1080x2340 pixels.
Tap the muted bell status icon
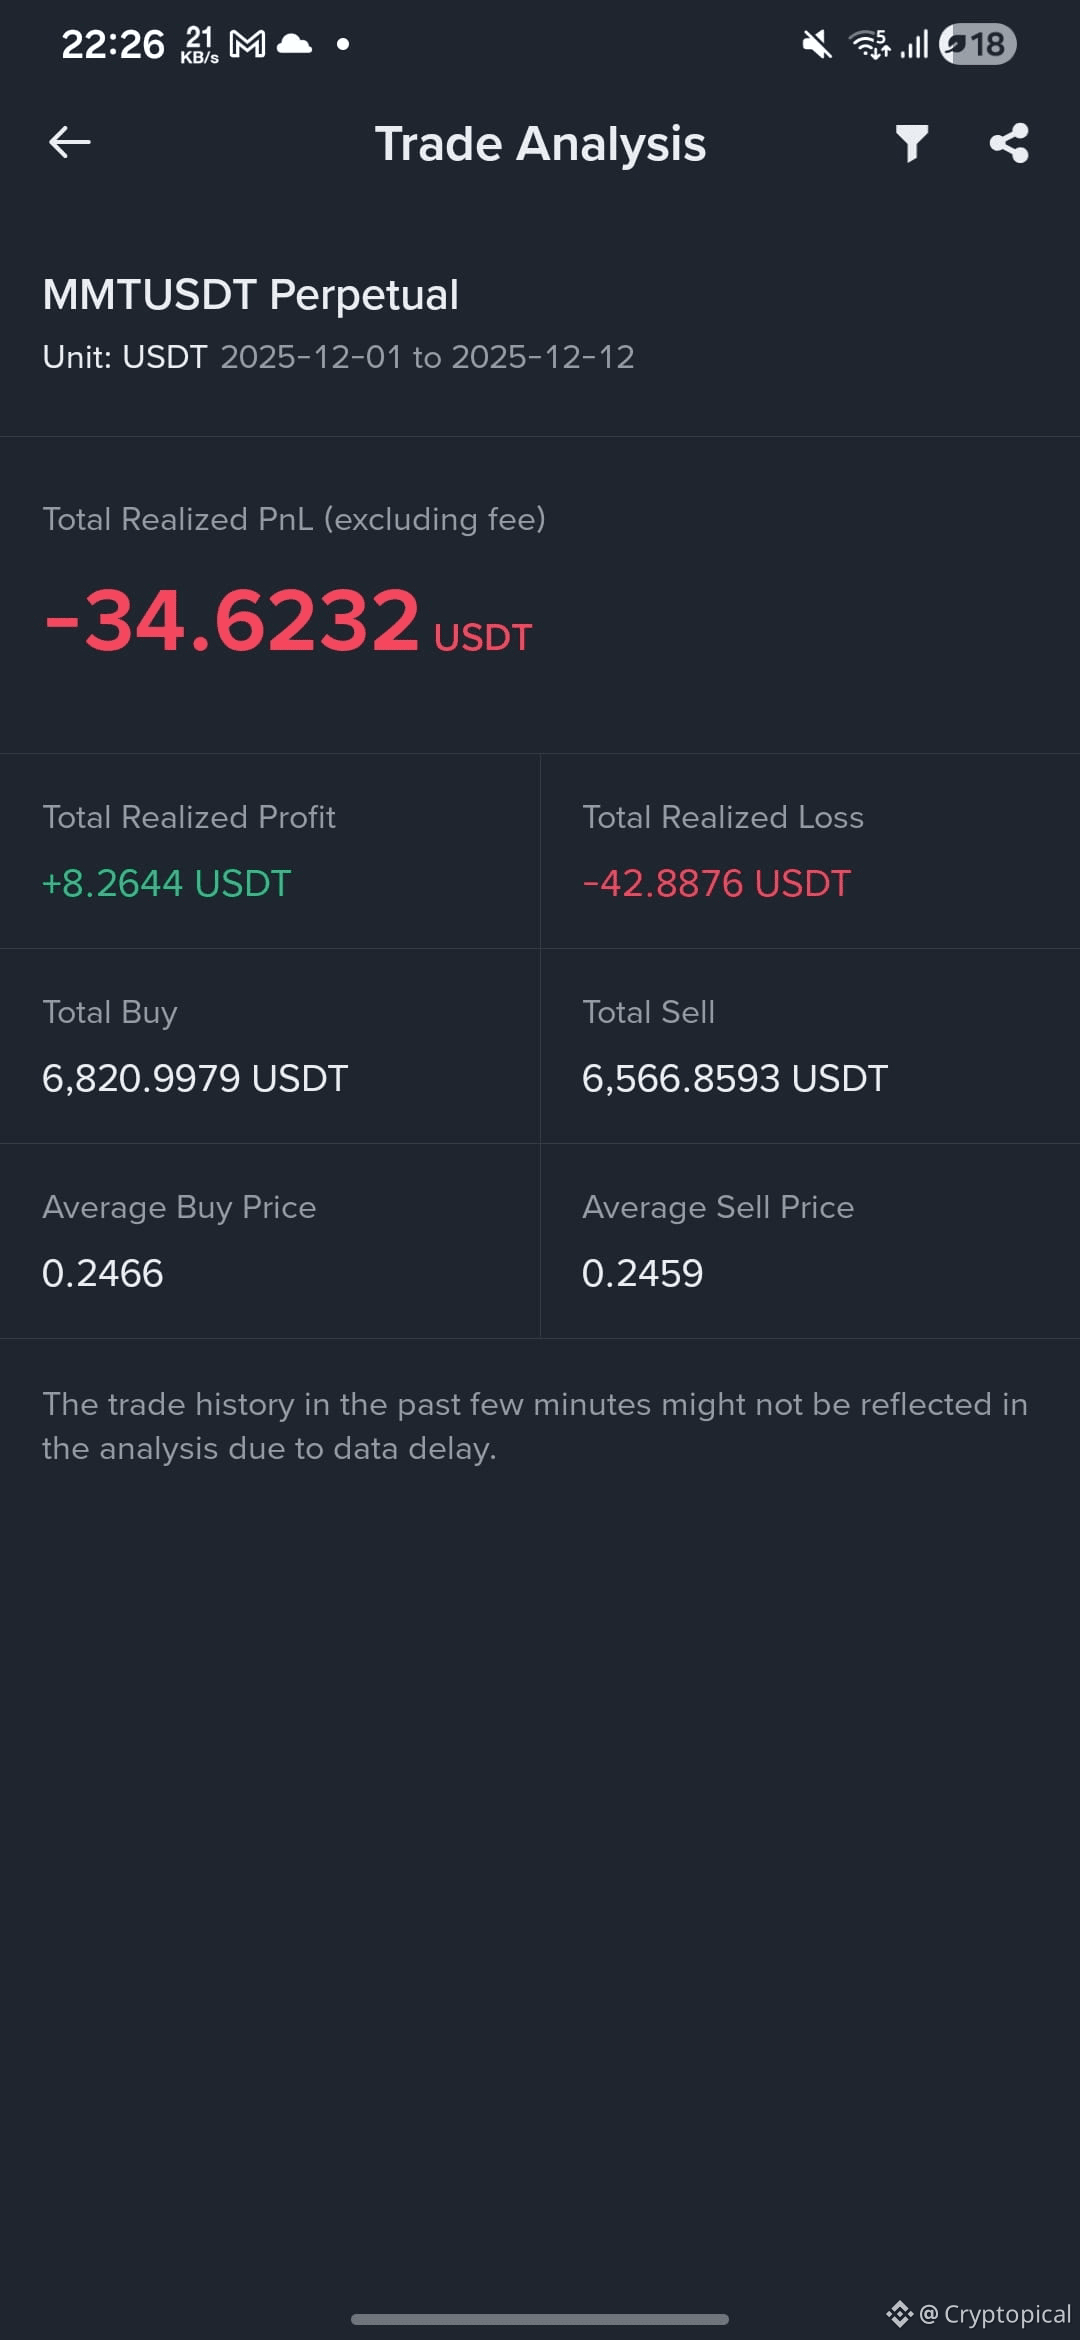coord(817,44)
